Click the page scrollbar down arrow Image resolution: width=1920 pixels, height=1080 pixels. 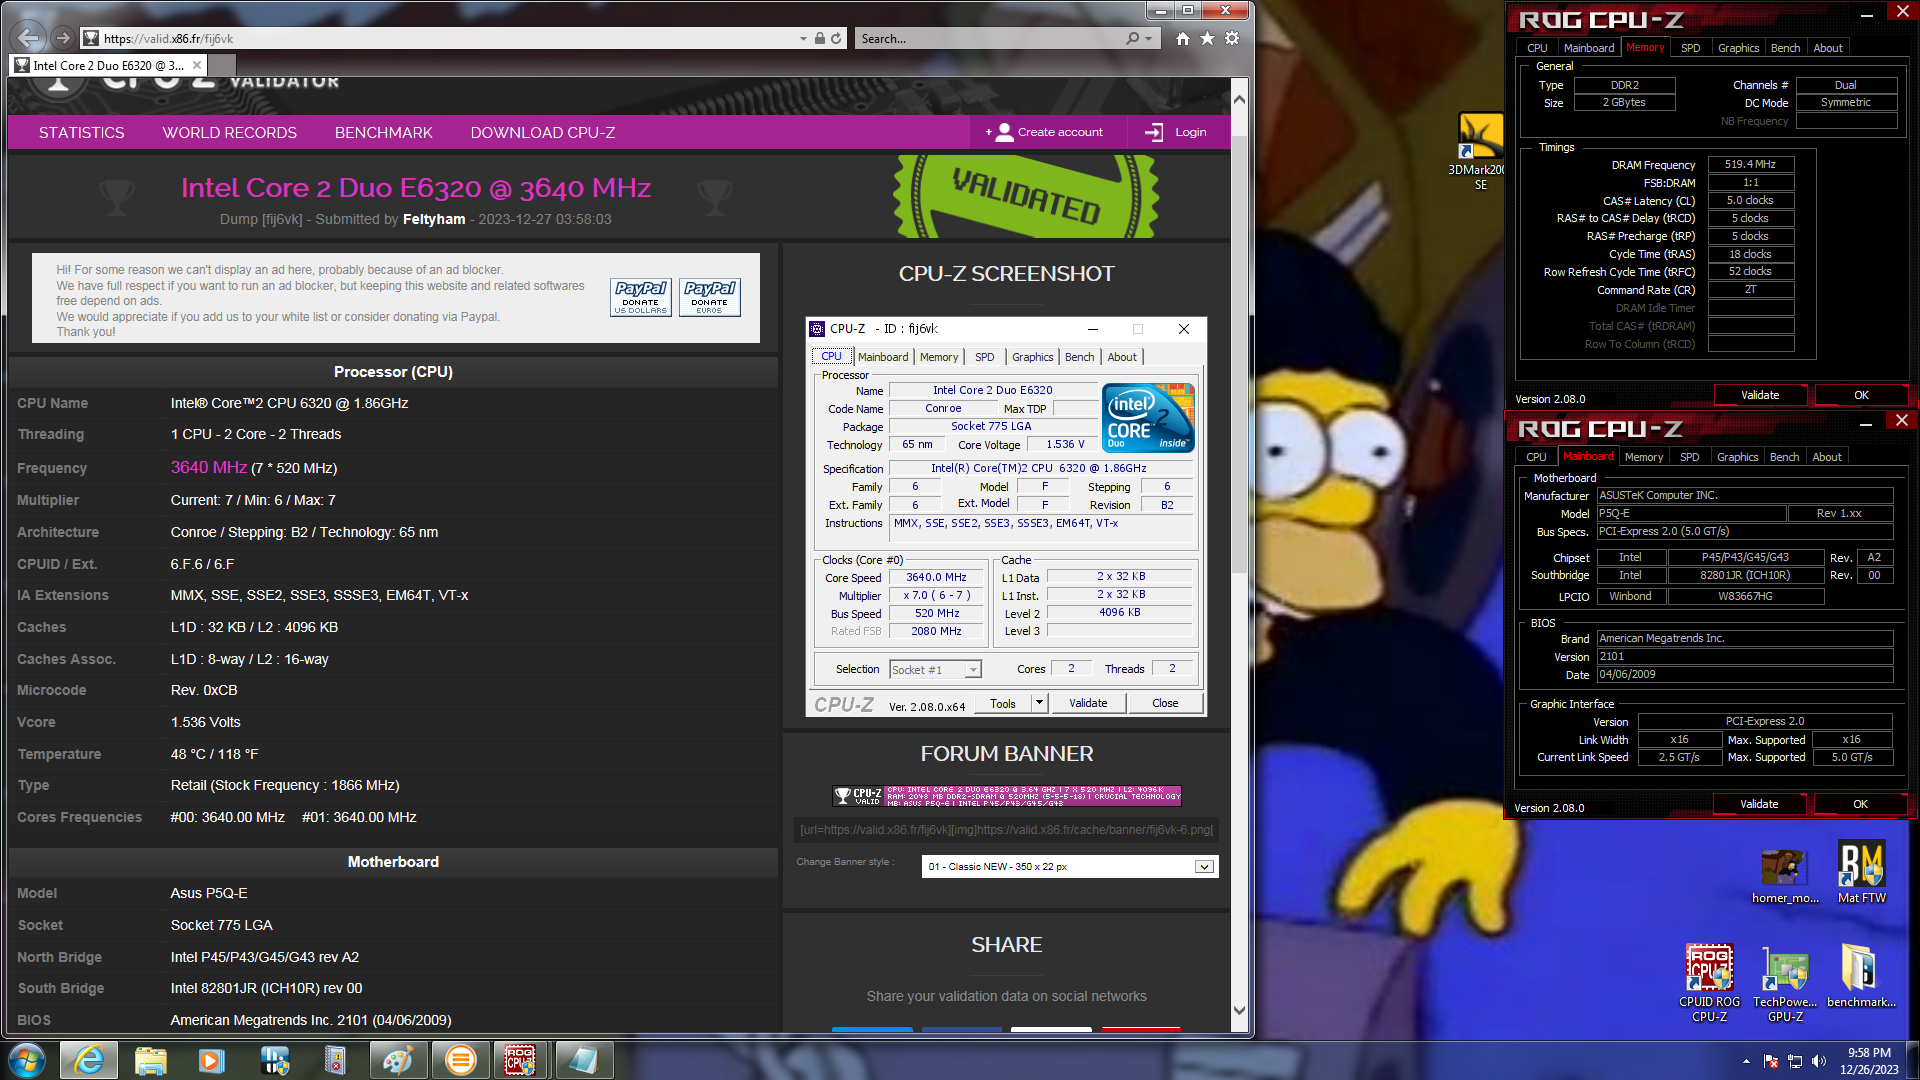(x=1239, y=1011)
